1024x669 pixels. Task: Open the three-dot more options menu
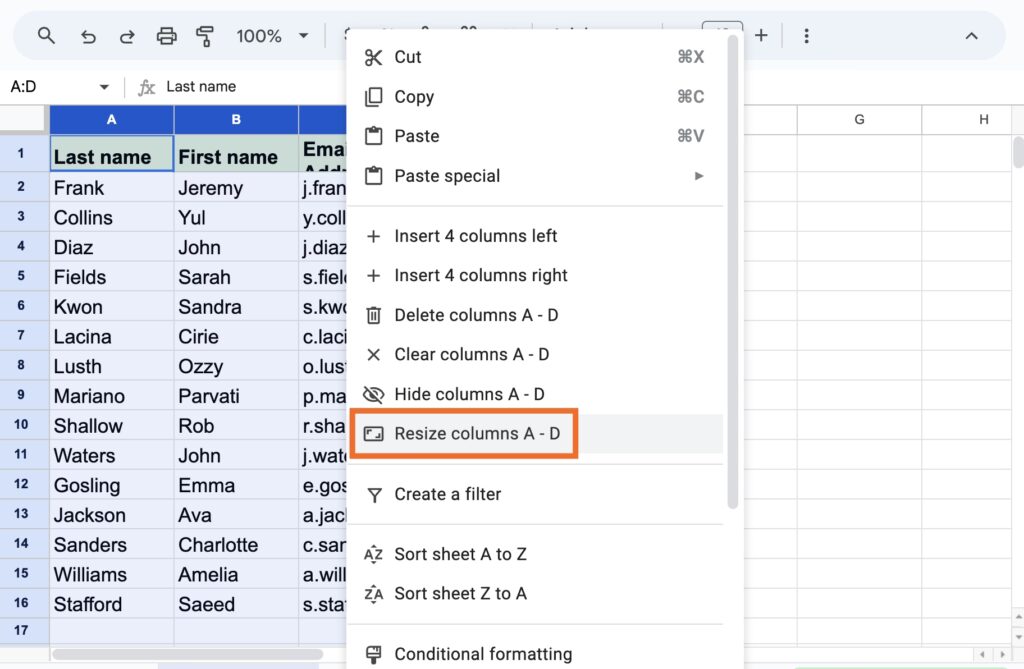806,36
